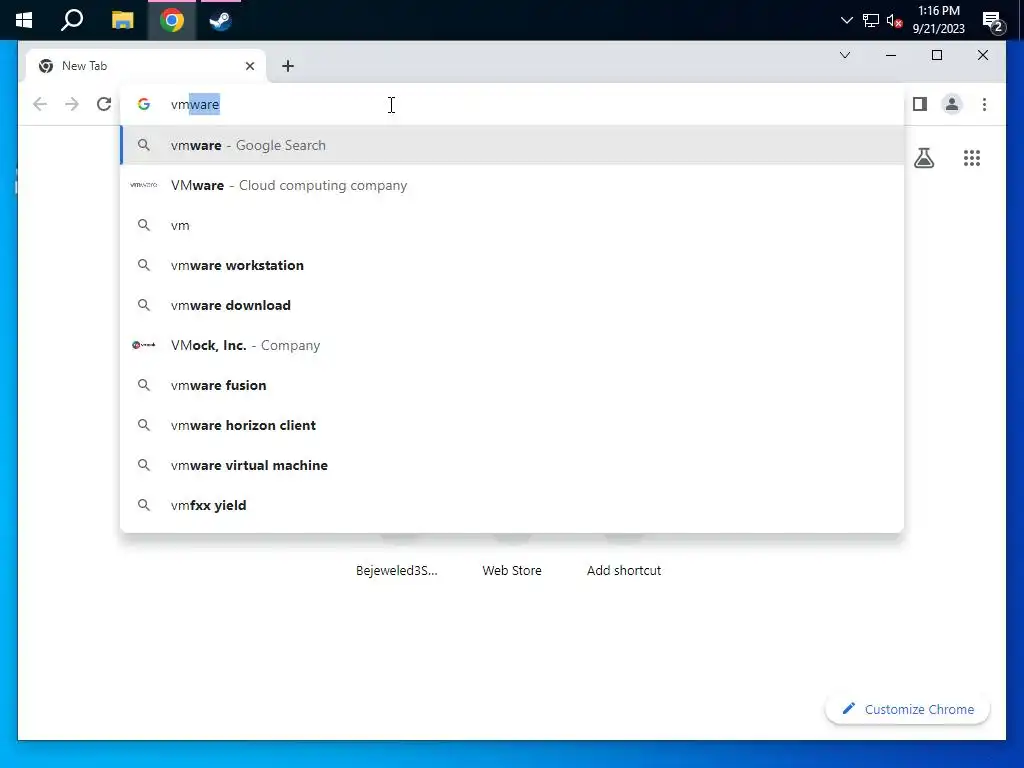Screen dimensions: 1024x768
Task: Choose the 'vm' suggestion
Action: tap(512, 225)
